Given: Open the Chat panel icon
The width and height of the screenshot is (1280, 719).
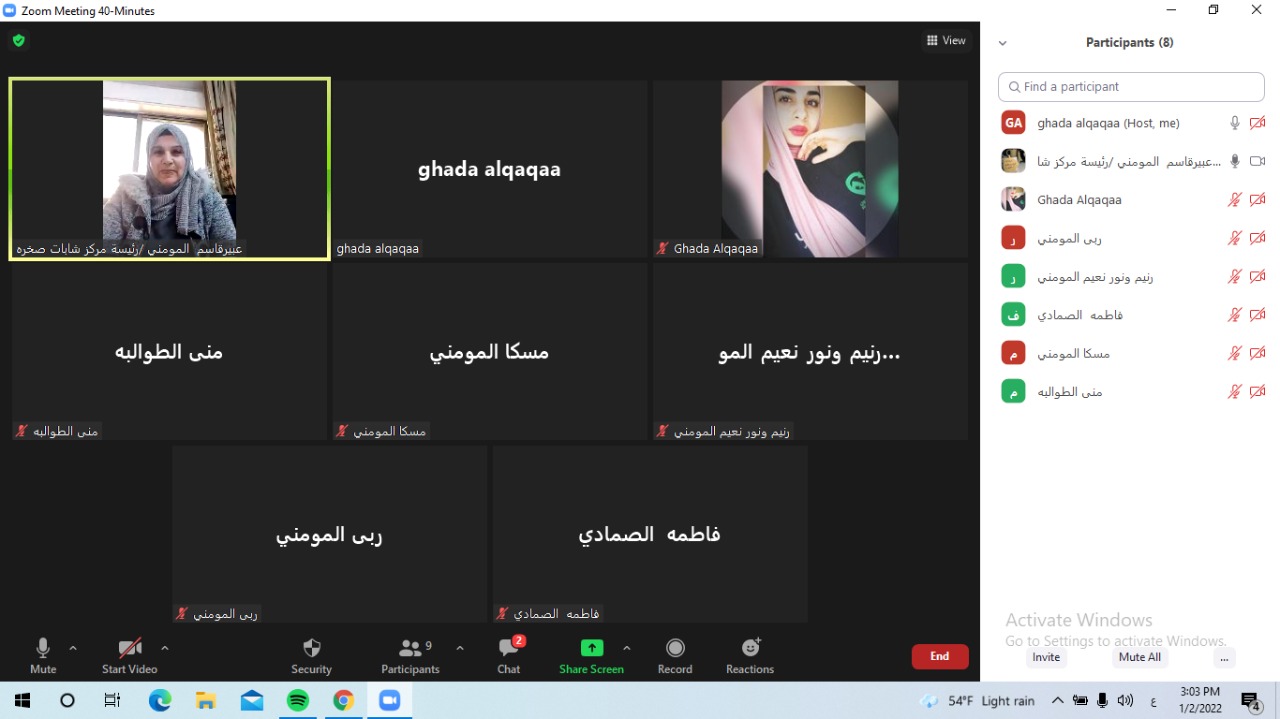Looking at the screenshot, I should click(509, 648).
